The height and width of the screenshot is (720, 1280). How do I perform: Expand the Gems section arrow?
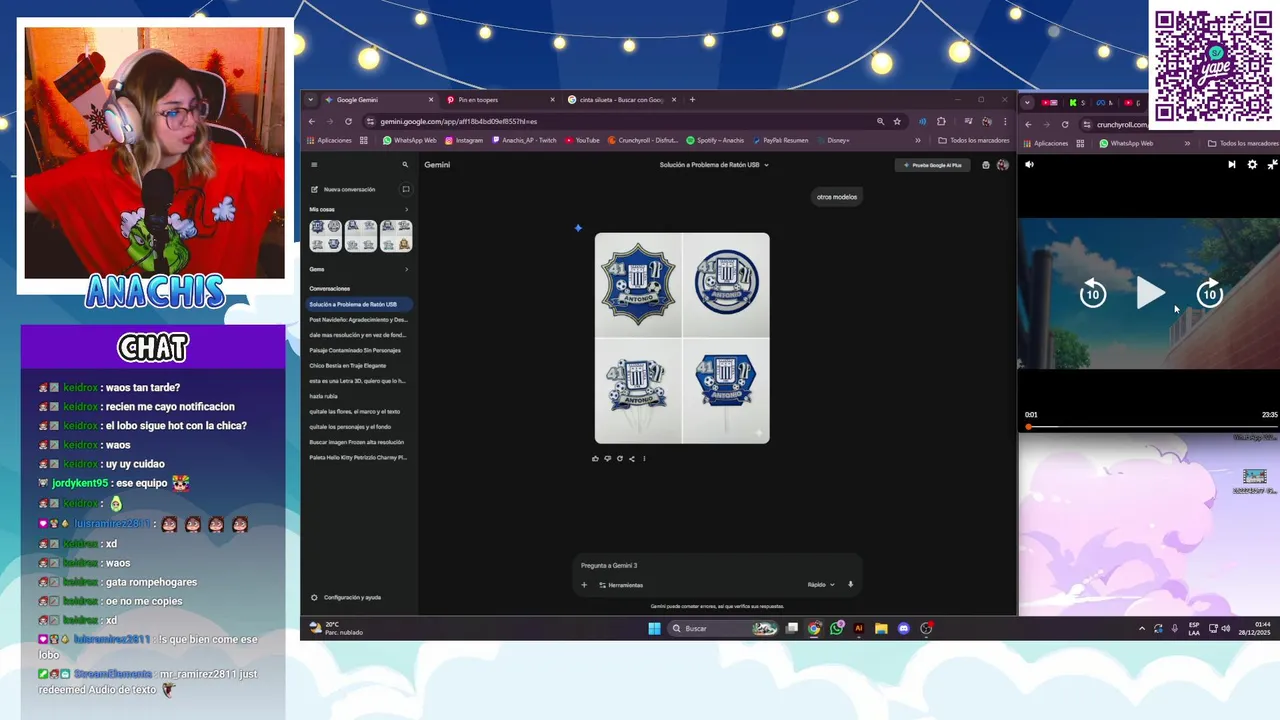tap(406, 269)
